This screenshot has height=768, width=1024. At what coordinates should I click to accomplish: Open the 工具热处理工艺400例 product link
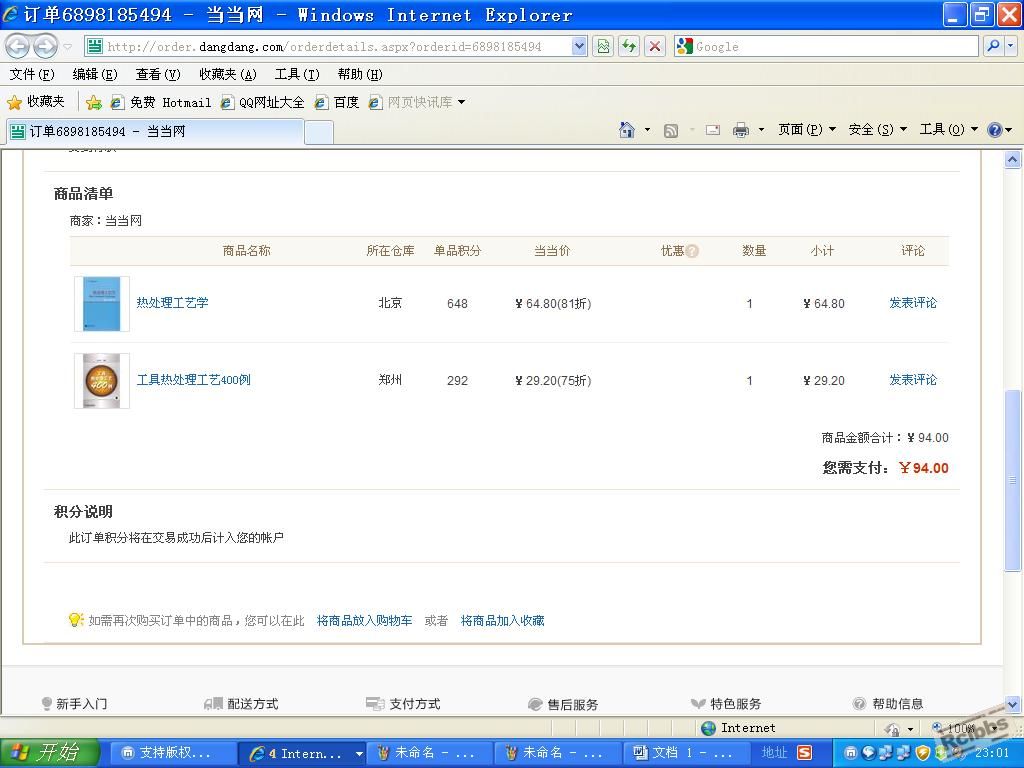tap(193, 379)
